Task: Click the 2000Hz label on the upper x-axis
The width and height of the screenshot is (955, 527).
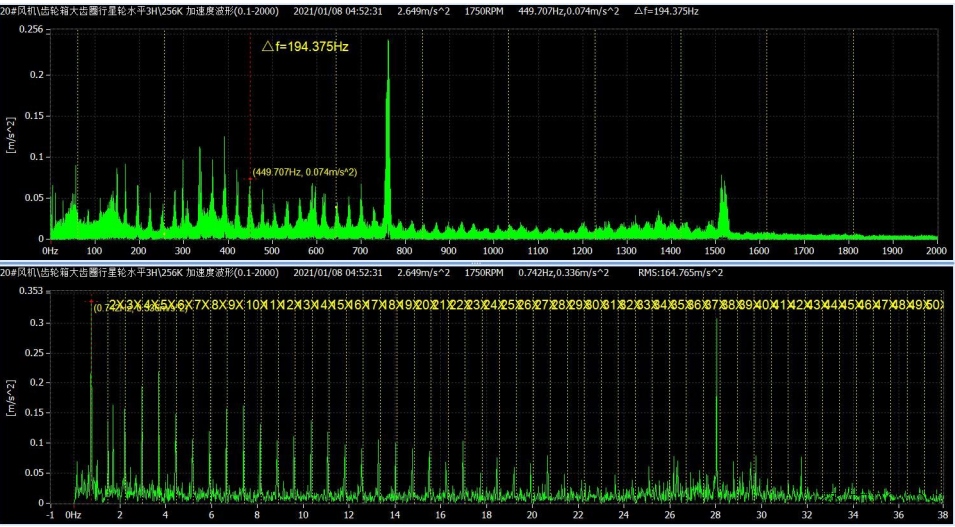Action: click(936, 250)
